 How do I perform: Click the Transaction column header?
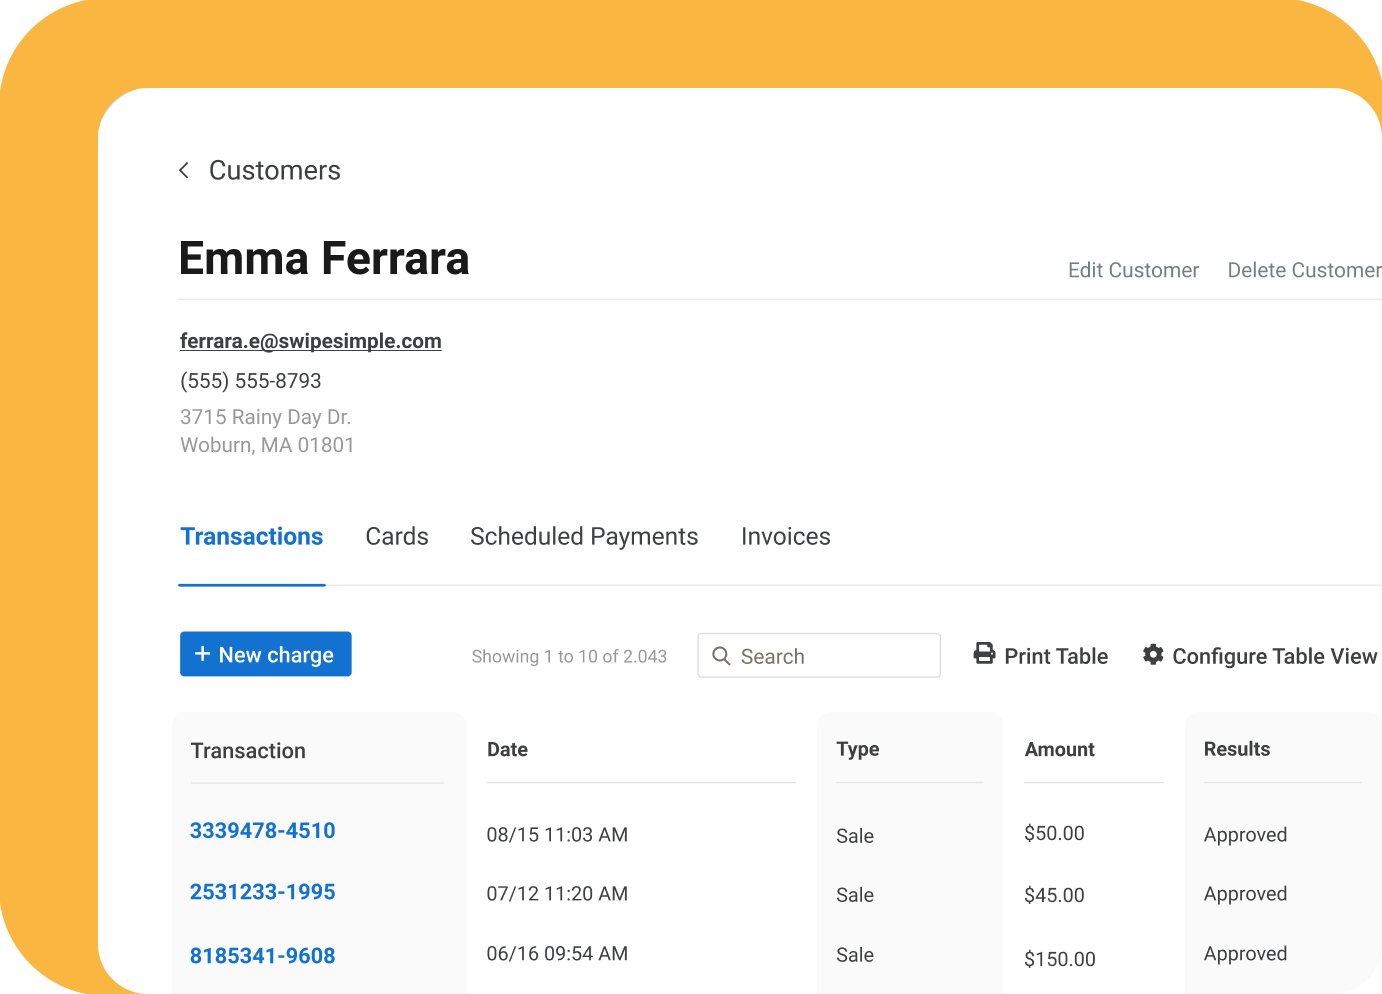(x=248, y=751)
